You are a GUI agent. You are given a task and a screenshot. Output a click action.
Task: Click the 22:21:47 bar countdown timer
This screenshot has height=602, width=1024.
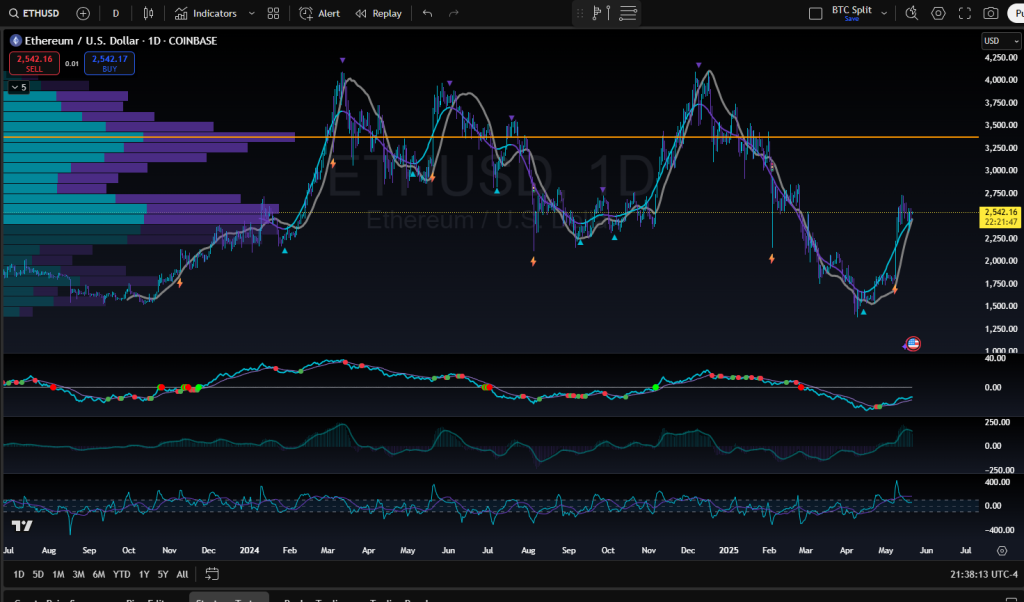[1001, 222]
